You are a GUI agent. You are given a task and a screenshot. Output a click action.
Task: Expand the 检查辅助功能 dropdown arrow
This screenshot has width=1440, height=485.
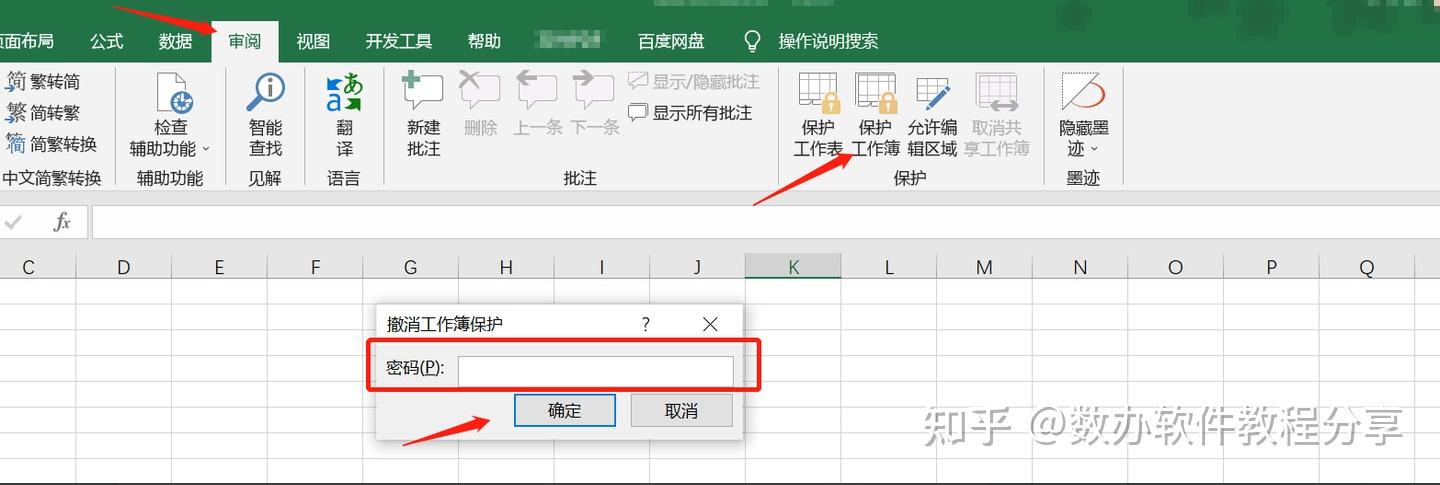coord(207,149)
